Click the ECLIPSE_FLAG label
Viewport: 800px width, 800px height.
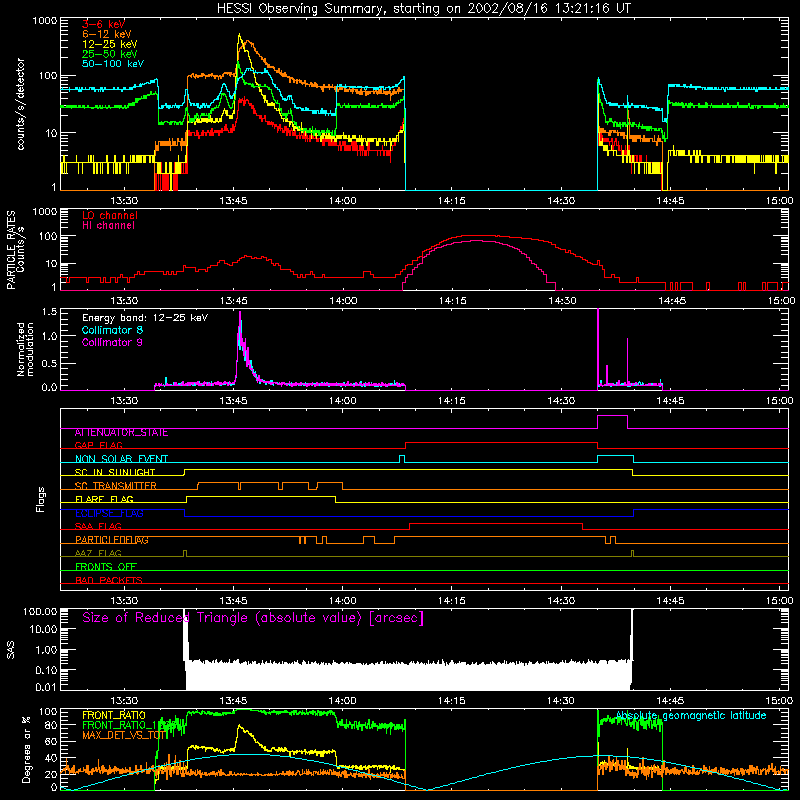point(109,513)
